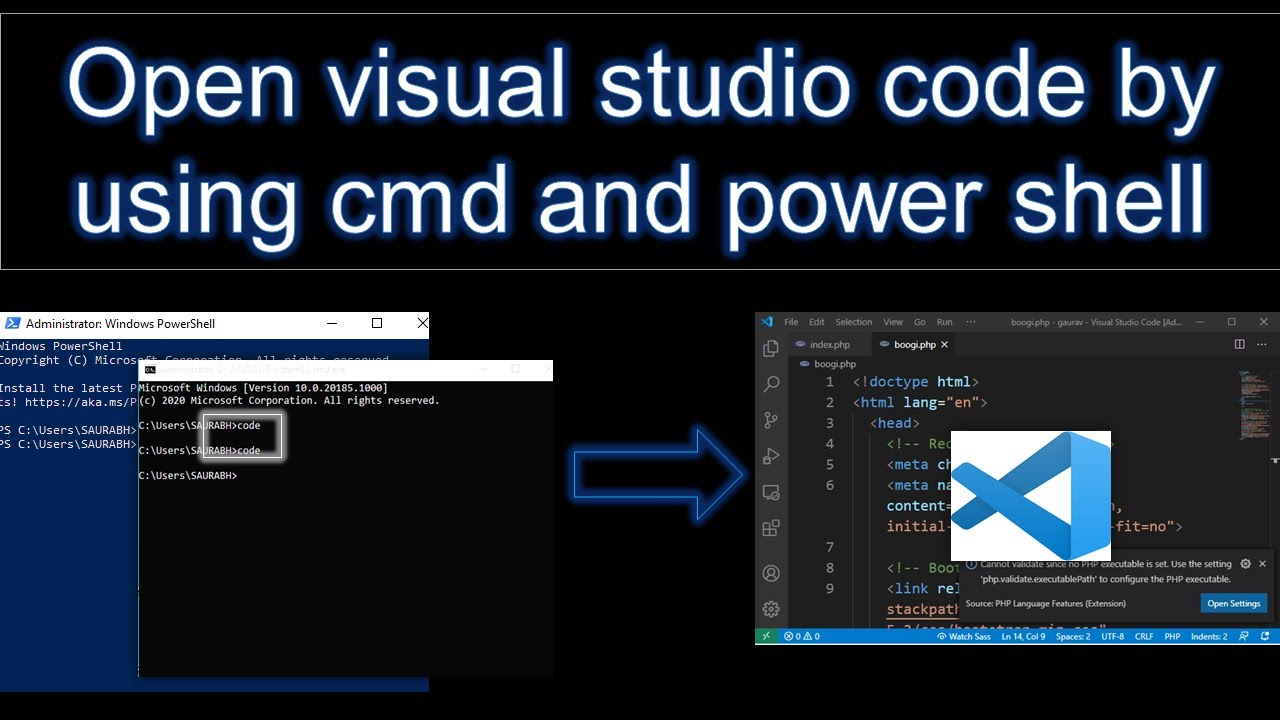Open Run and Debug view in VS Code
Image resolution: width=1280 pixels, height=720 pixels.
click(x=771, y=456)
